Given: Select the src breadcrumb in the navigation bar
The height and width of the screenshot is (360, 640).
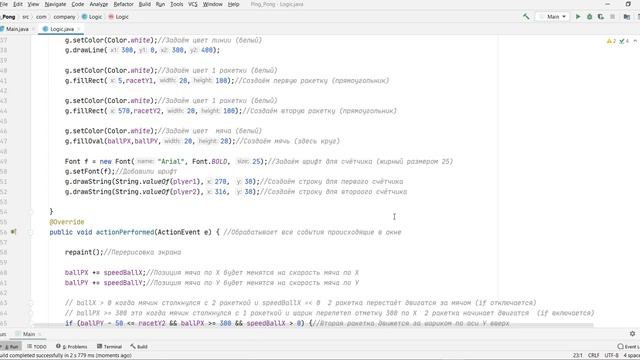Looking at the screenshot, I should click(25, 17).
